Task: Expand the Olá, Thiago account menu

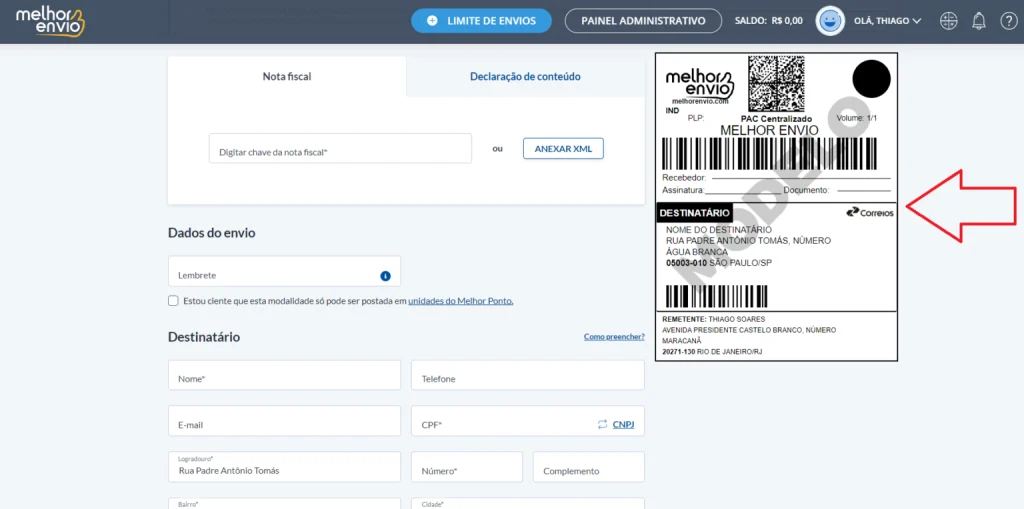Action: click(x=888, y=21)
